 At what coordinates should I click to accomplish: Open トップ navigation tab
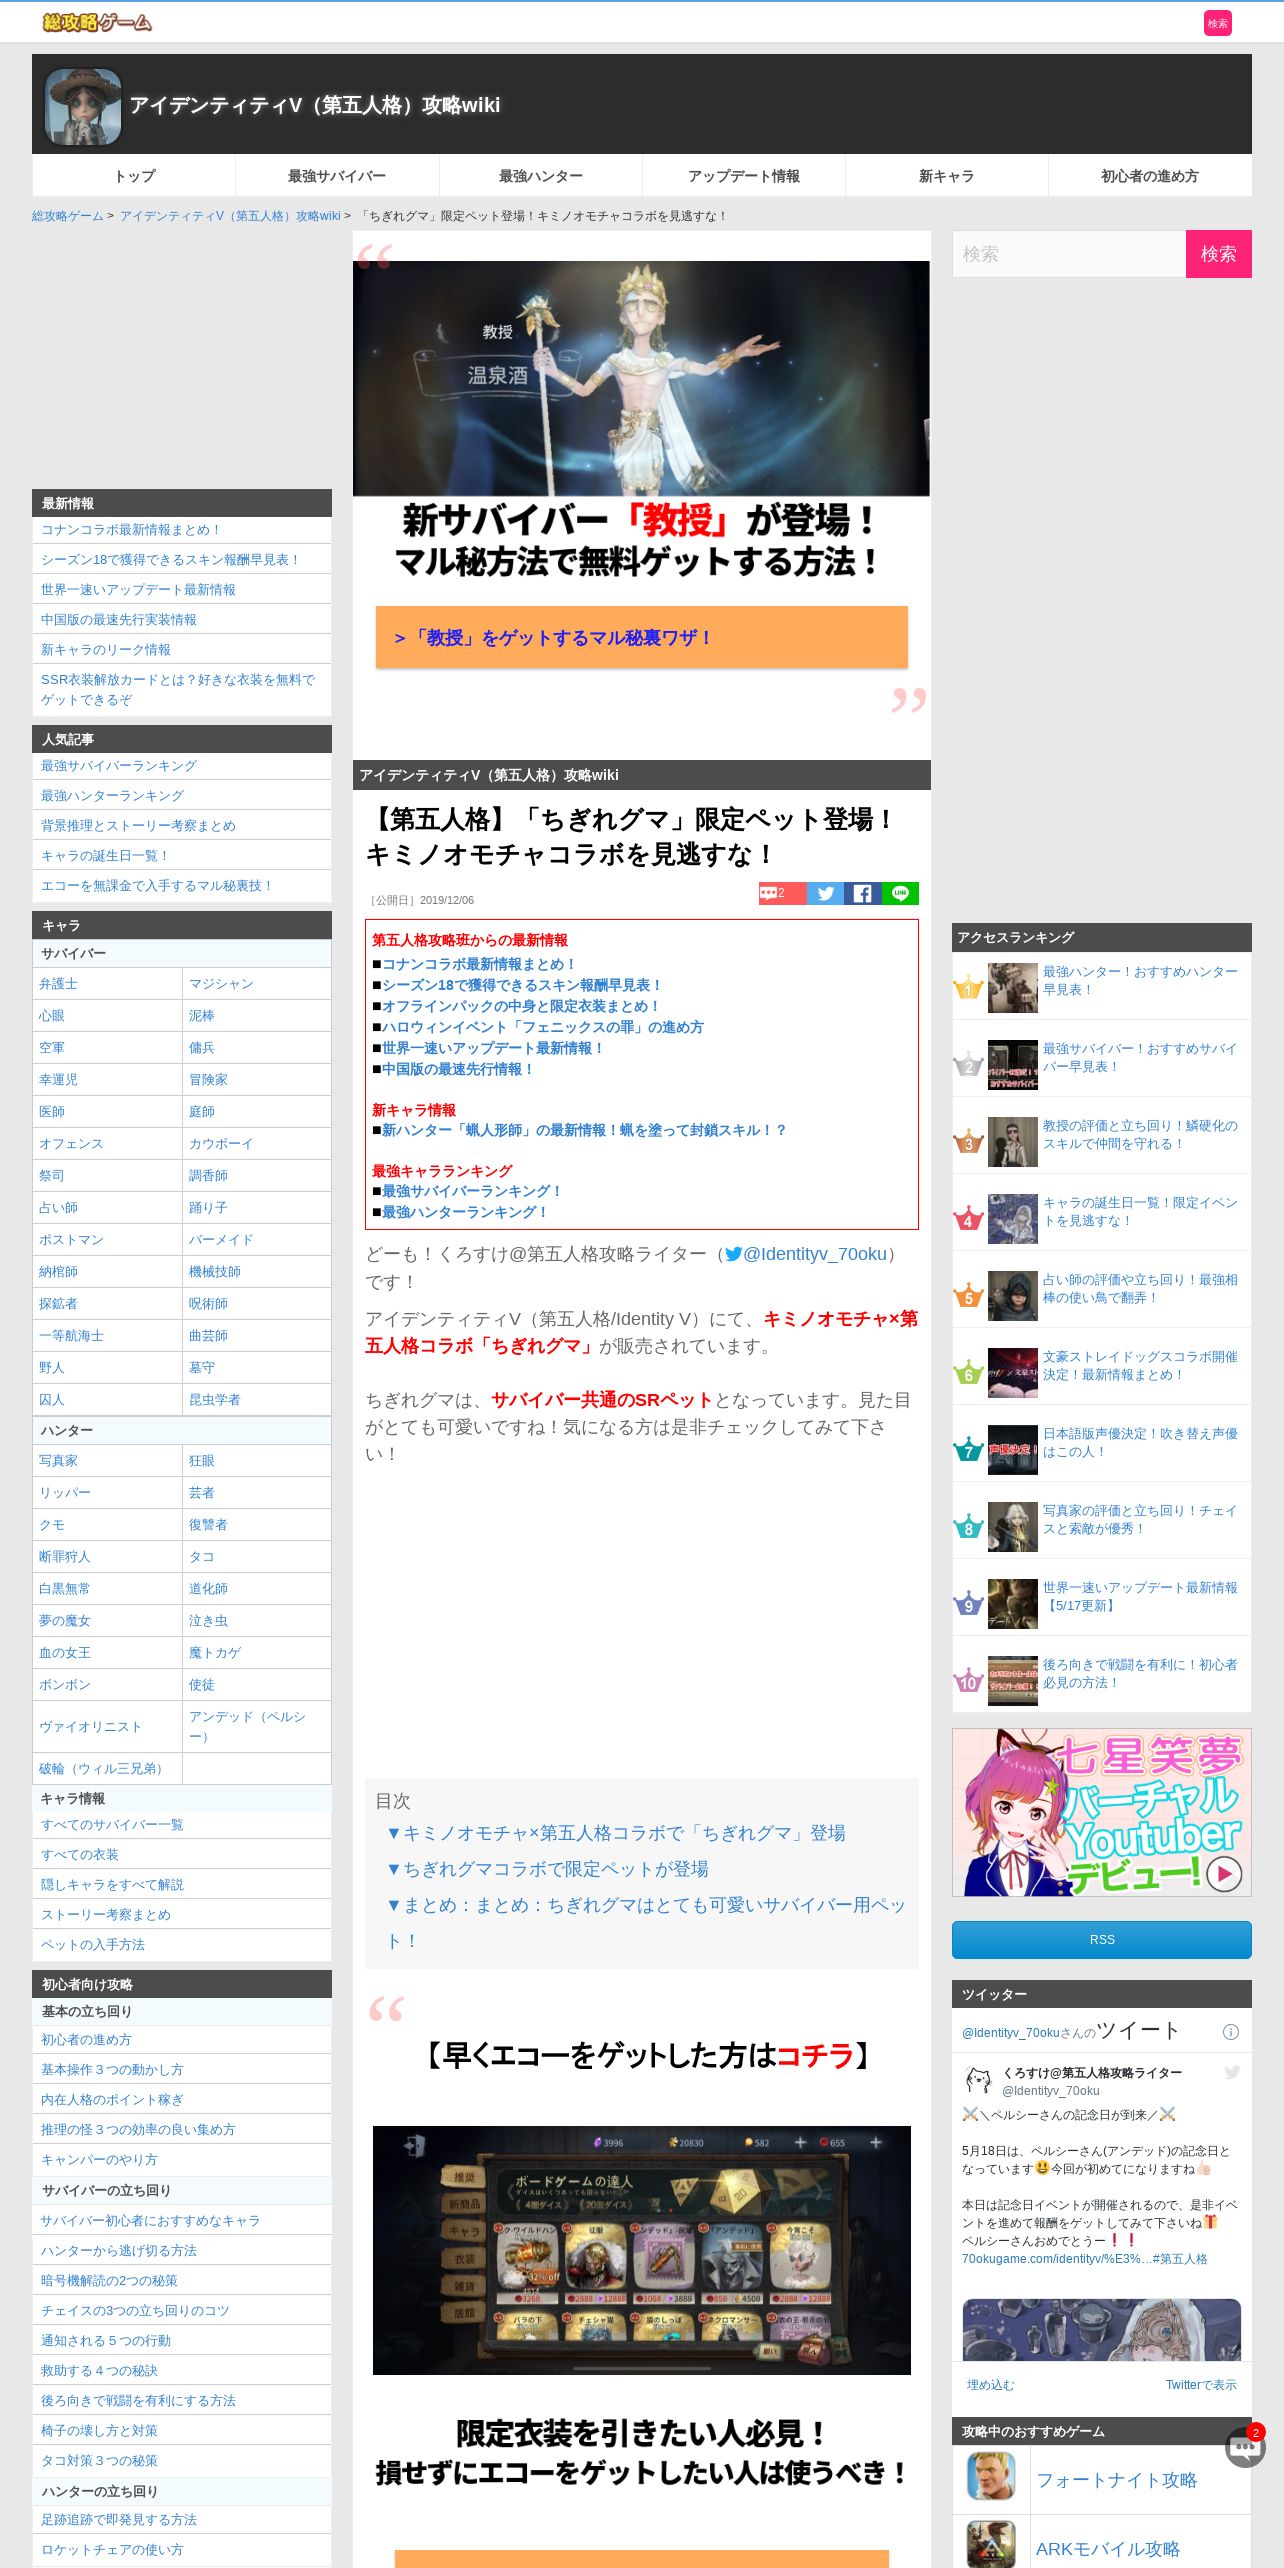(x=134, y=176)
